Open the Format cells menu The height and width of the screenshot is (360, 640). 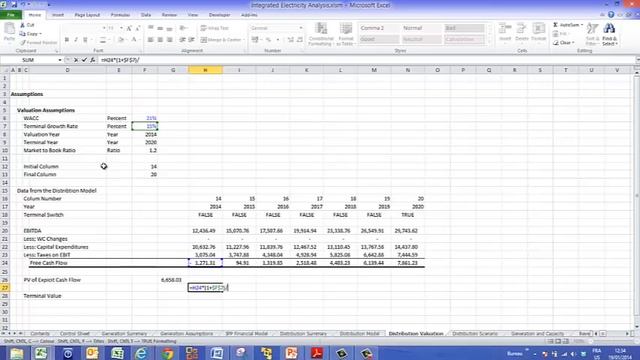coord(538,32)
